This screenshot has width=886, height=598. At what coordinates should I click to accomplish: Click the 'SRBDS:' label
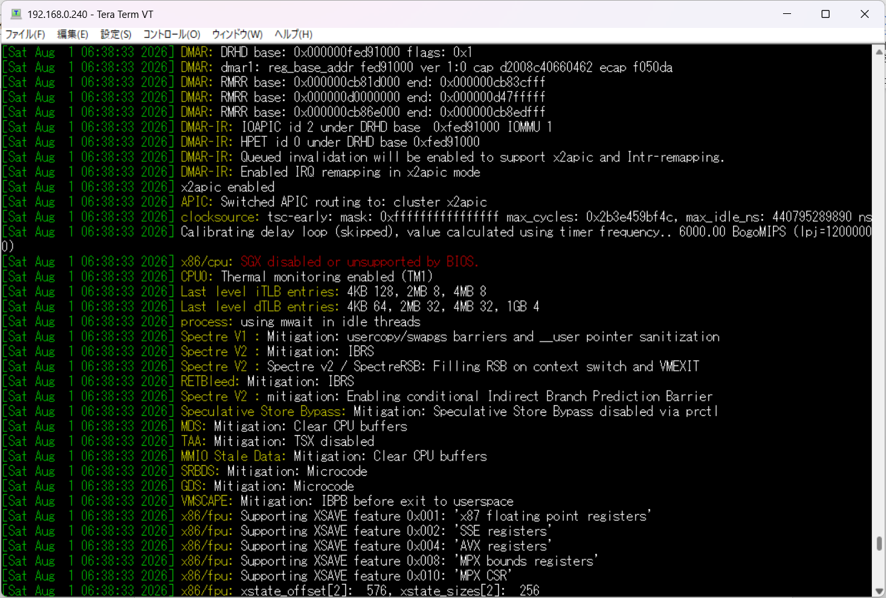point(201,471)
